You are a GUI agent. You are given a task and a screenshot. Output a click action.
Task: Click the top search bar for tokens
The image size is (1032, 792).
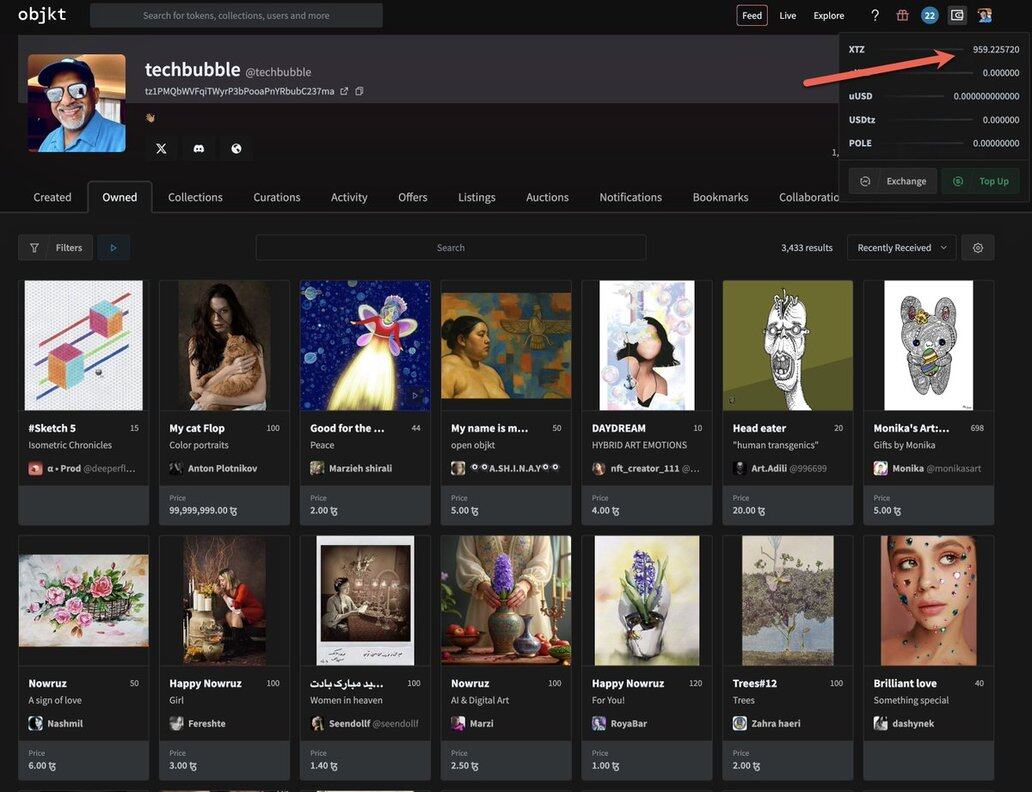pos(236,15)
